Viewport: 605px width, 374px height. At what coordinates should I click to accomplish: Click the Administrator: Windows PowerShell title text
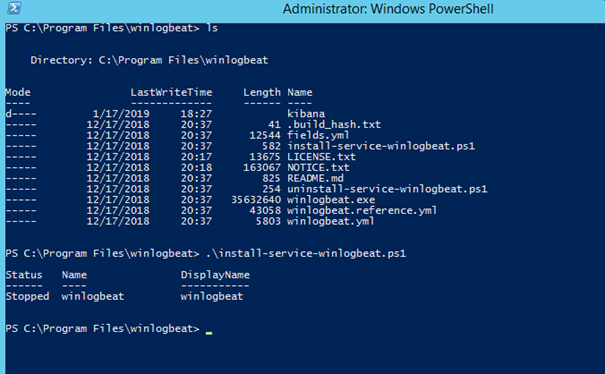tap(388, 9)
